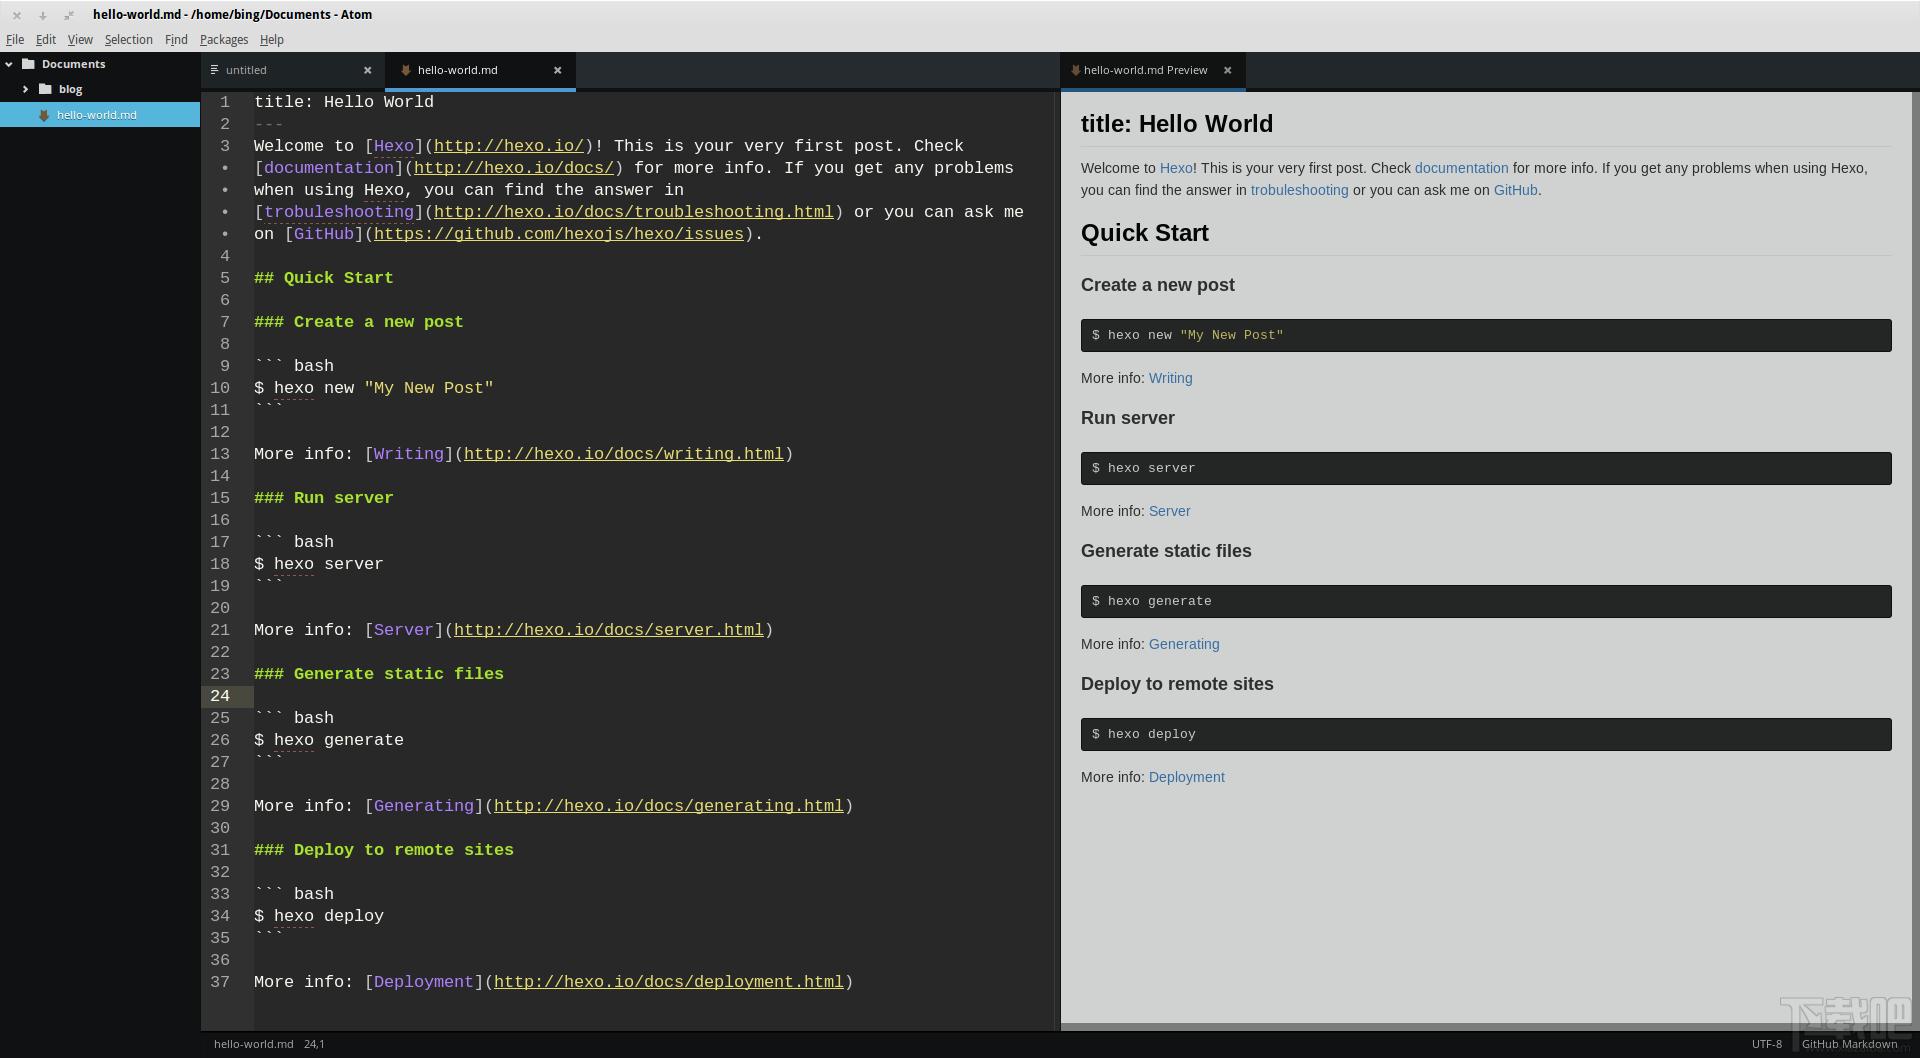The image size is (1920, 1058).
Task: Open the Selection menu
Action: (x=129, y=40)
